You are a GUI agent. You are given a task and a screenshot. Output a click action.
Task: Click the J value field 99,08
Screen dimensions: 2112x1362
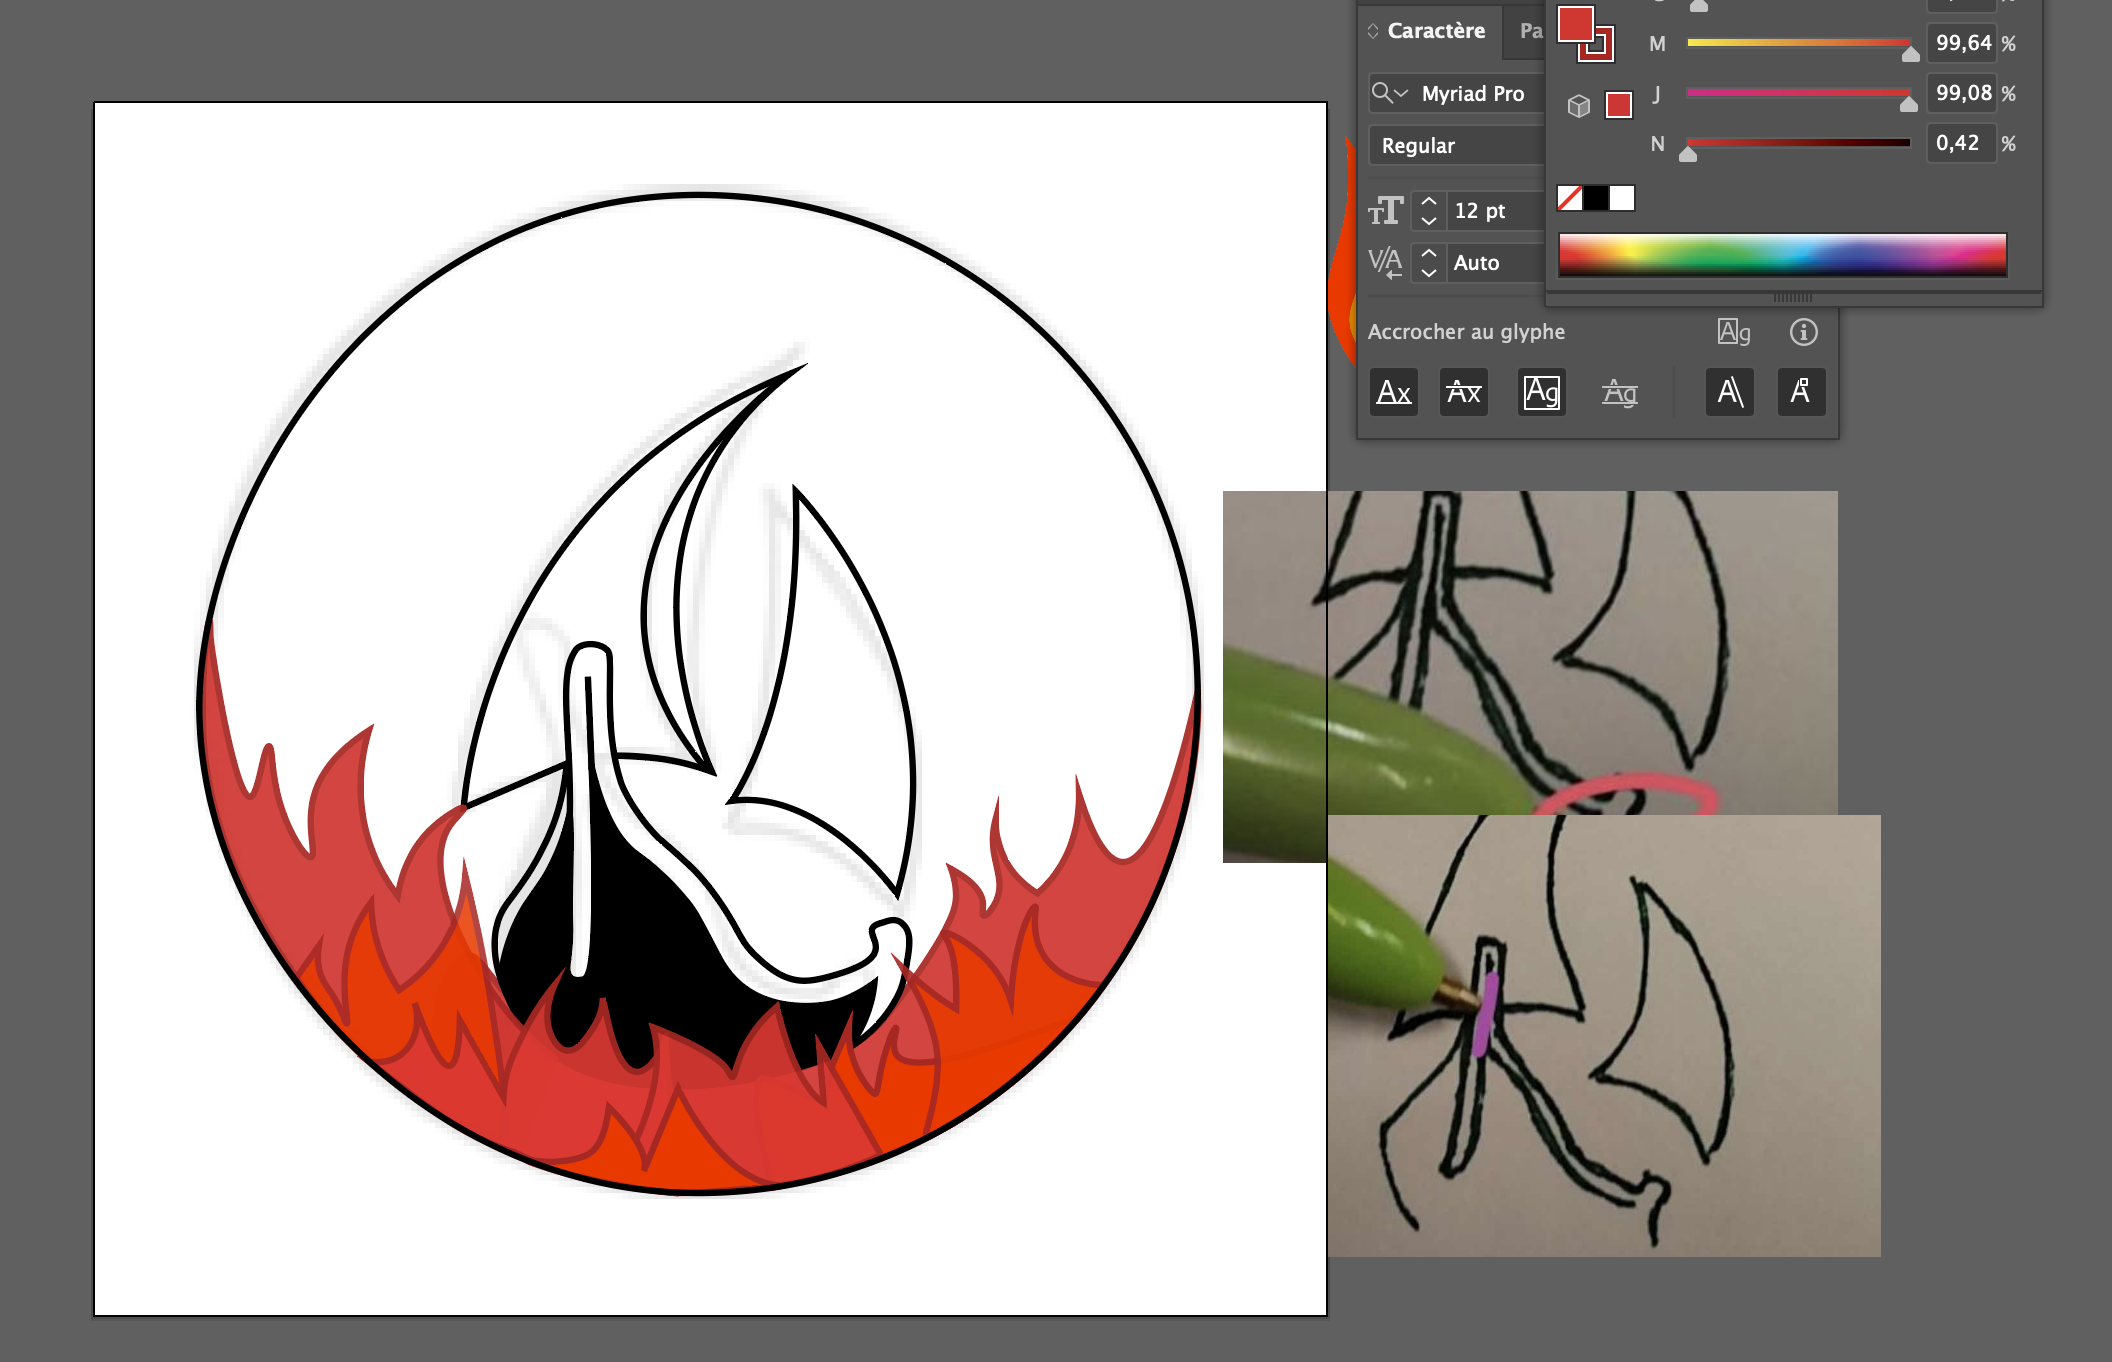(1961, 93)
